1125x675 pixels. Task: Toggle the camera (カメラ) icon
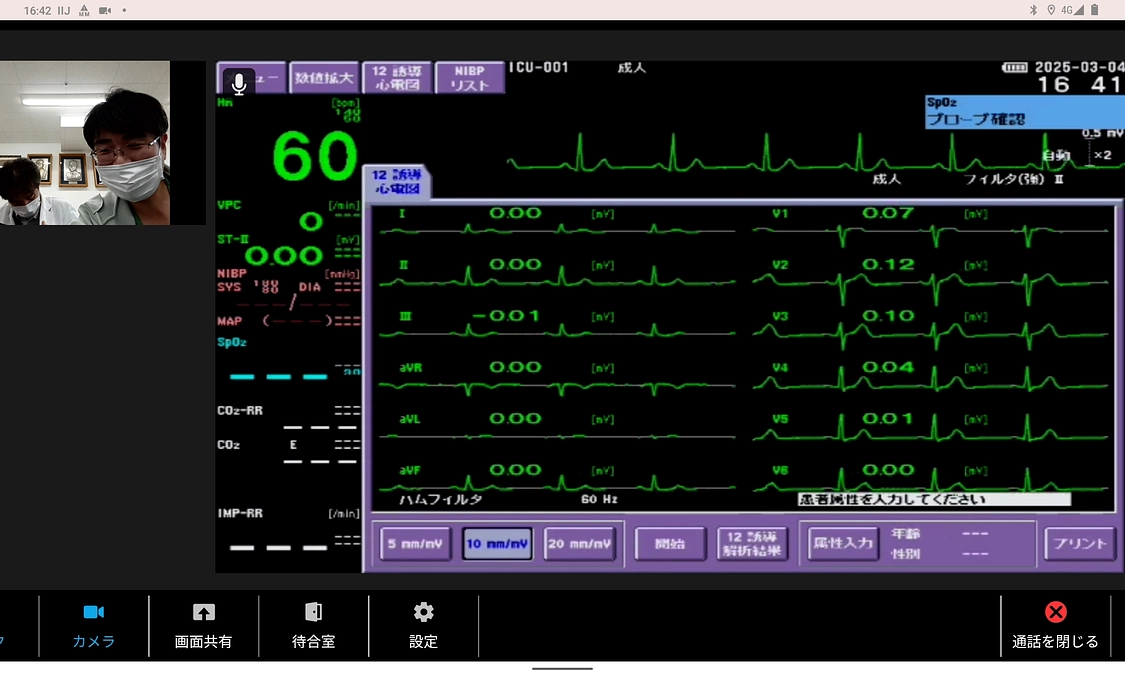click(93, 625)
